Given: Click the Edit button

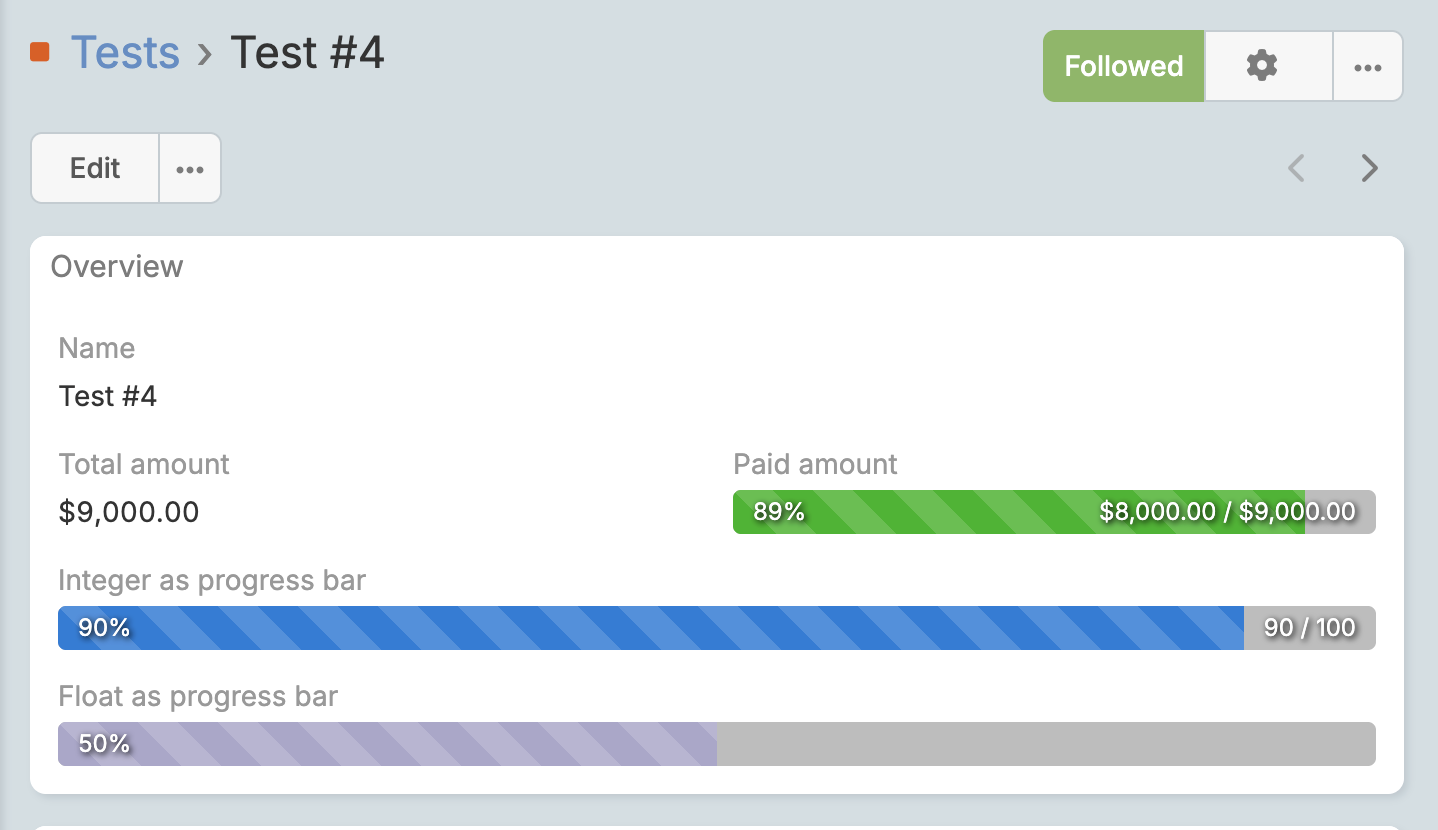Looking at the screenshot, I should [94, 167].
